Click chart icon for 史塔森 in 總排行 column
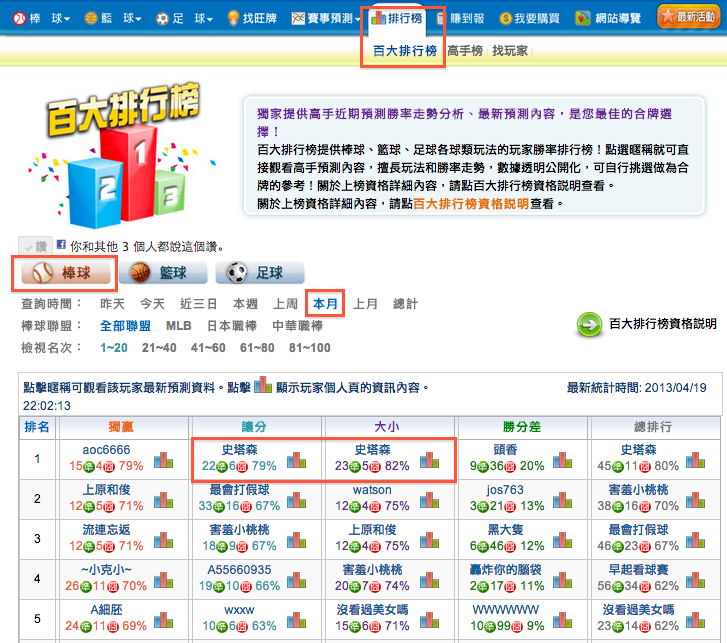 click(x=695, y=460)
